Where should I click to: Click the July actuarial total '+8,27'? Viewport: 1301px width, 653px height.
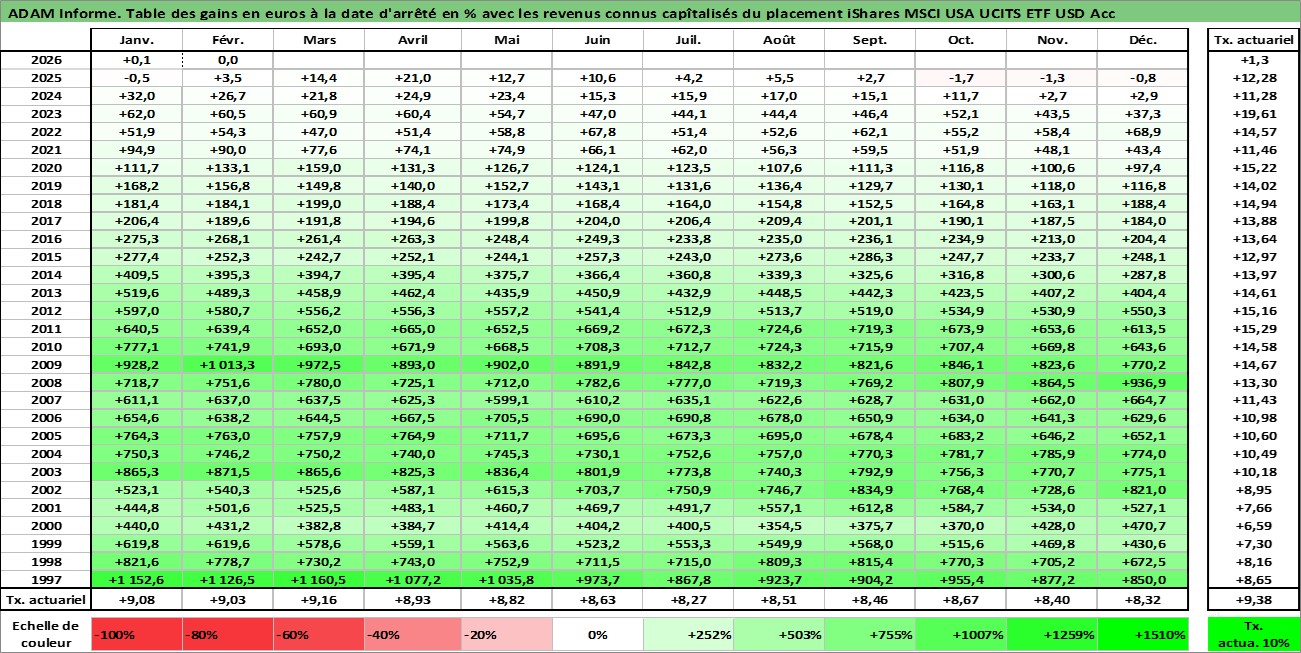(x=688, y=600)
